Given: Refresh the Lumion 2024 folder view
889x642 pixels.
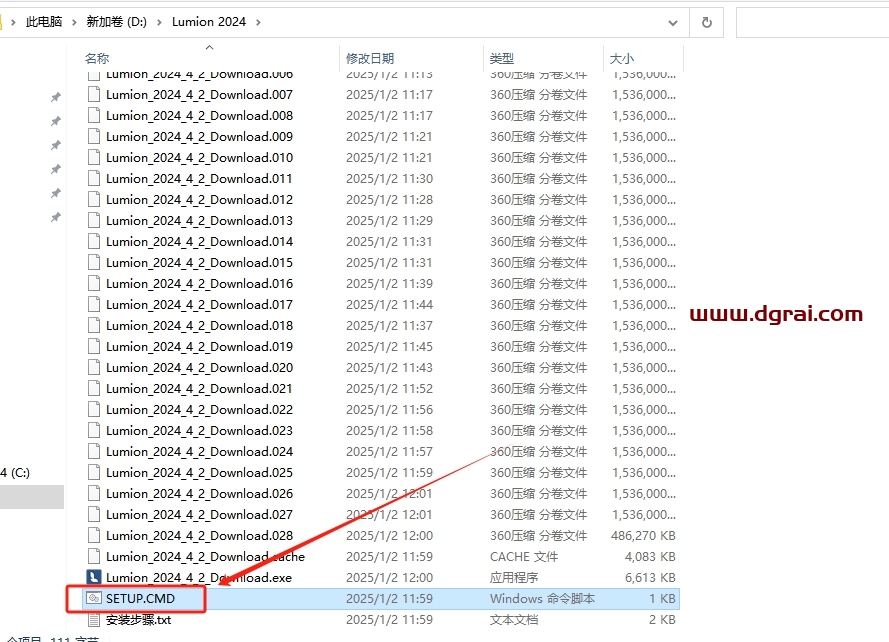Looking at the screenshot, I should [706, 22].
